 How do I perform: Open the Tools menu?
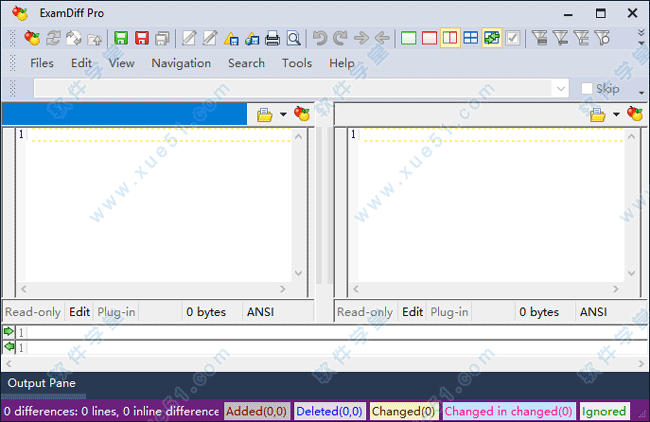point(296,63)
